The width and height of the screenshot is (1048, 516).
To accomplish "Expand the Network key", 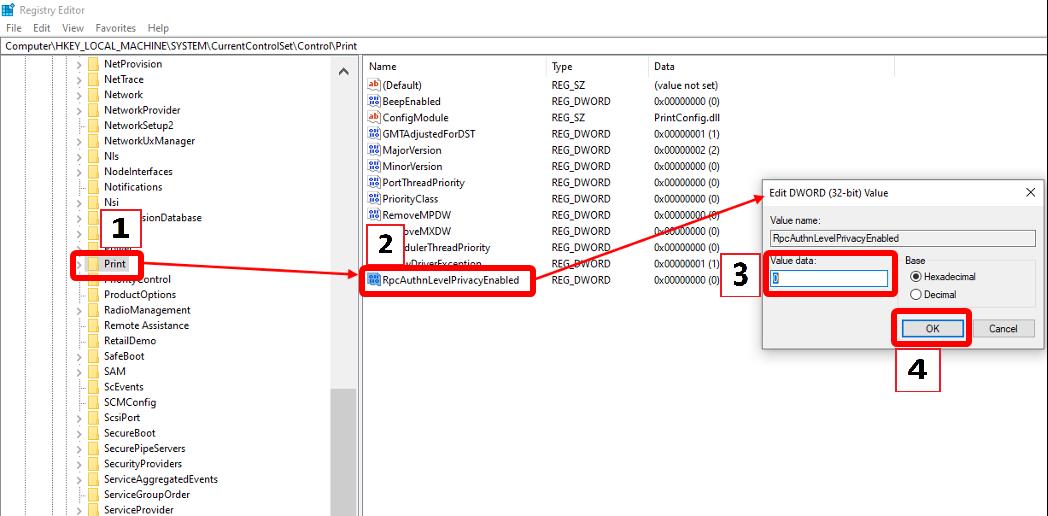I will point(78,95).
